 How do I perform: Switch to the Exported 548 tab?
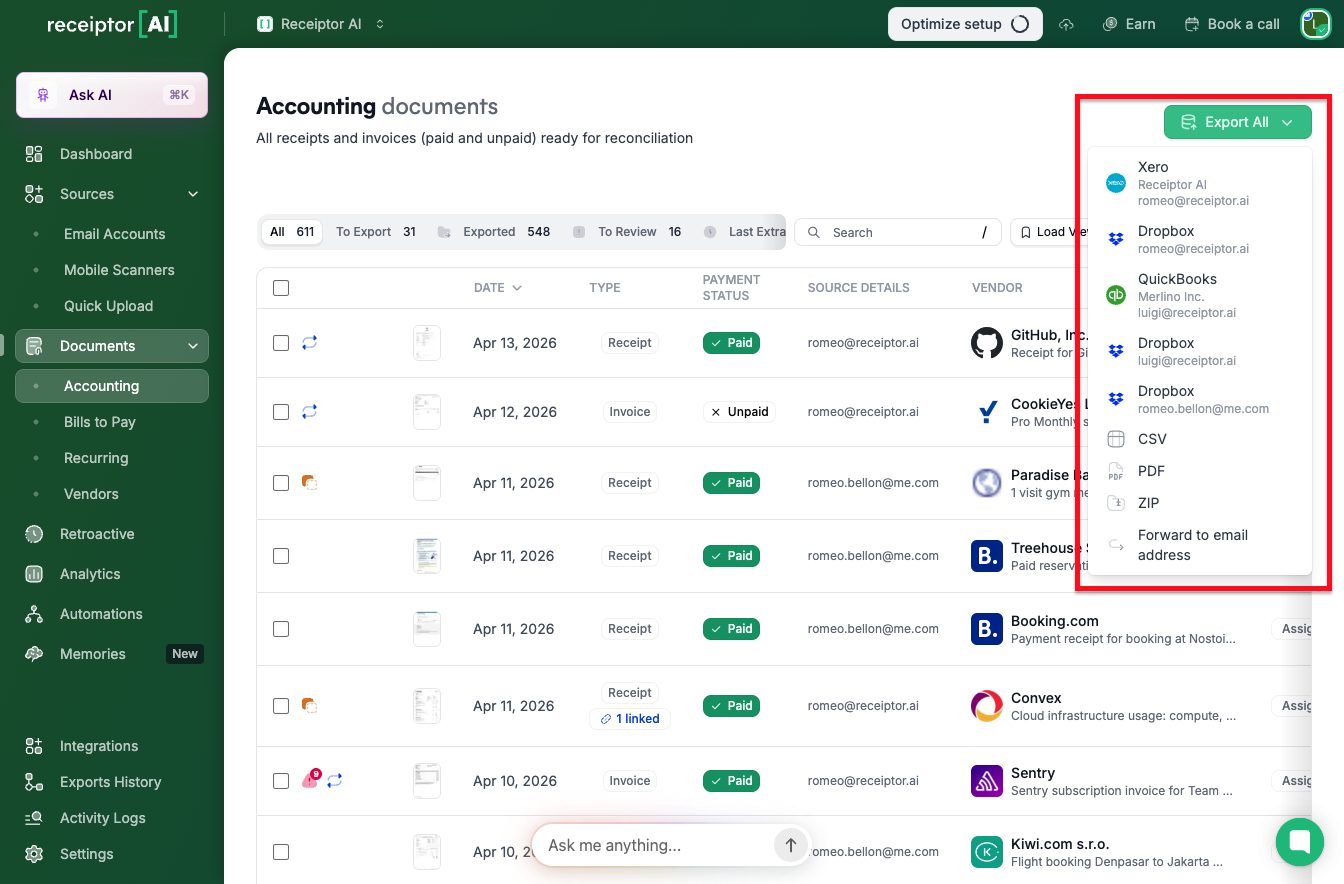[x=496, y=232]
